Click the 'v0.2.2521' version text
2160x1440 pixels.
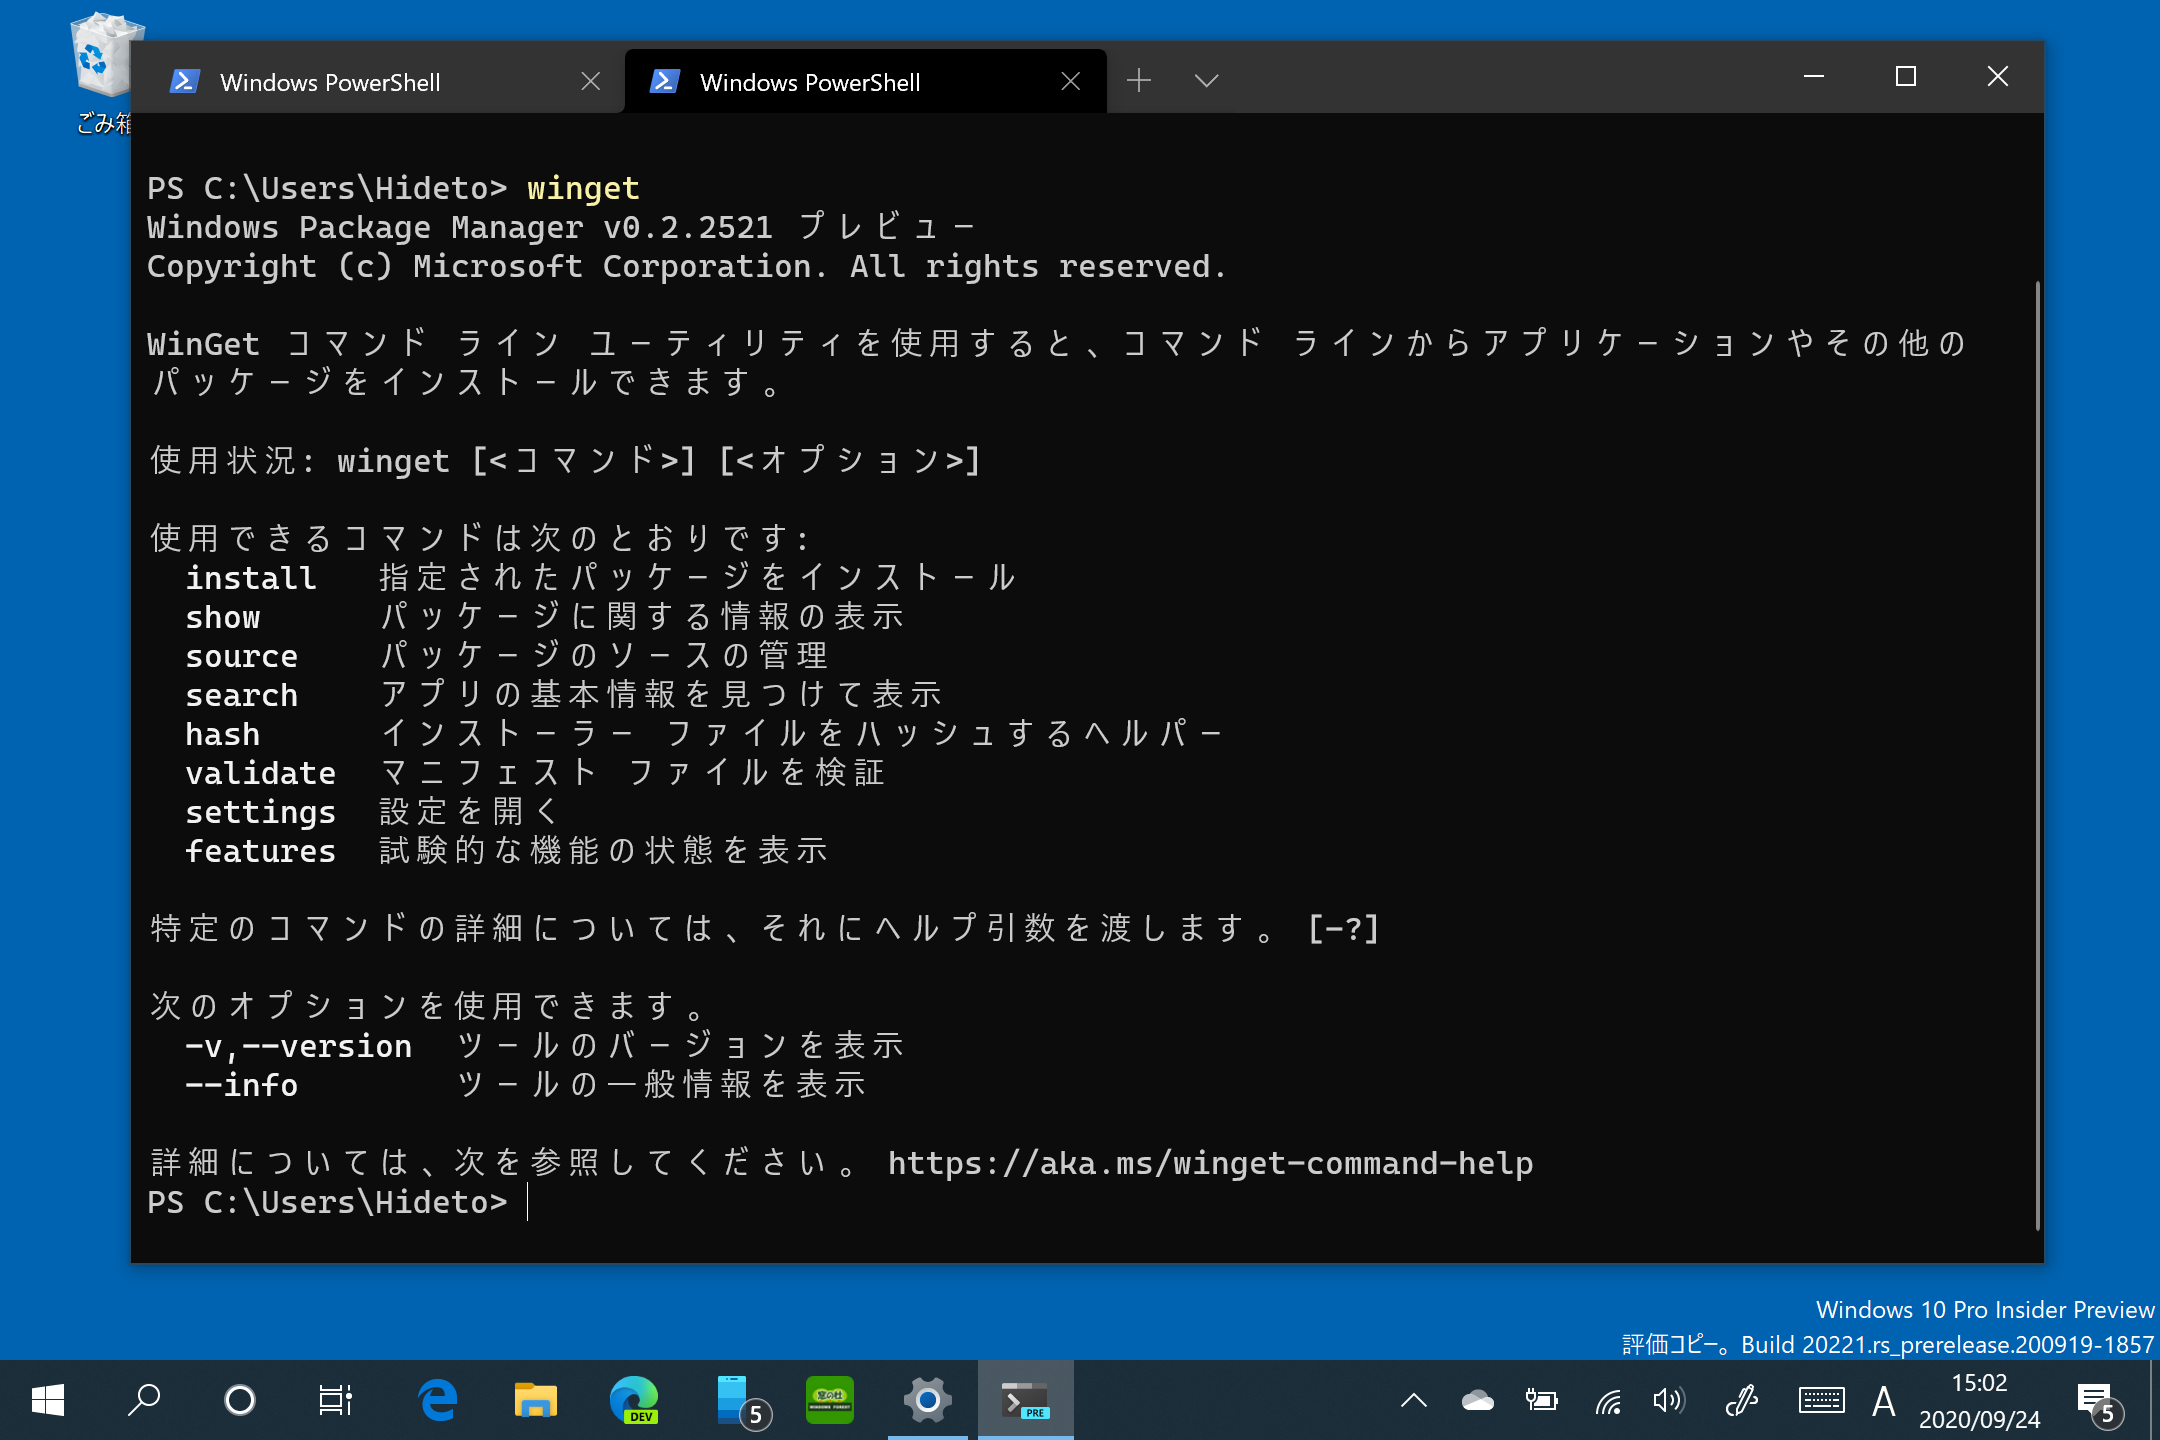click(x=688, y=227)
